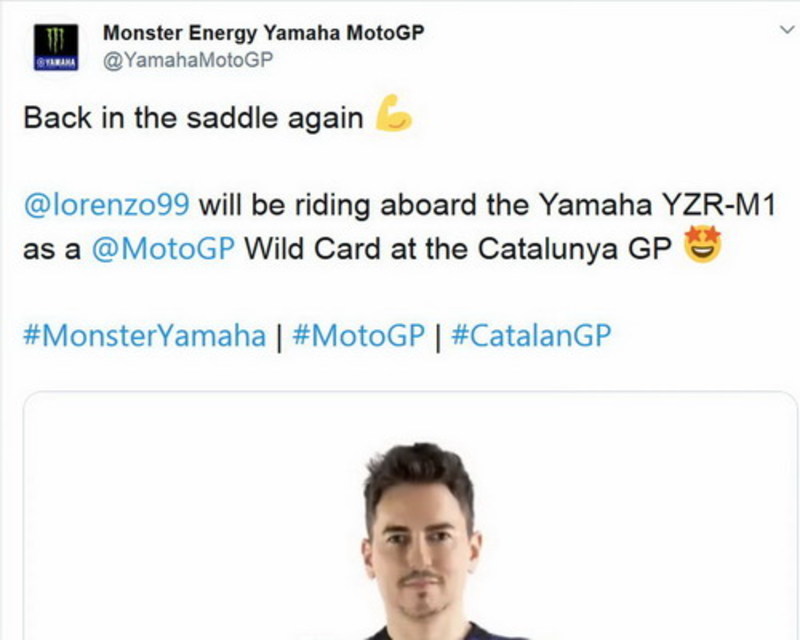
Task: View the attached rider photo
Action: click(x=410, y=515)
